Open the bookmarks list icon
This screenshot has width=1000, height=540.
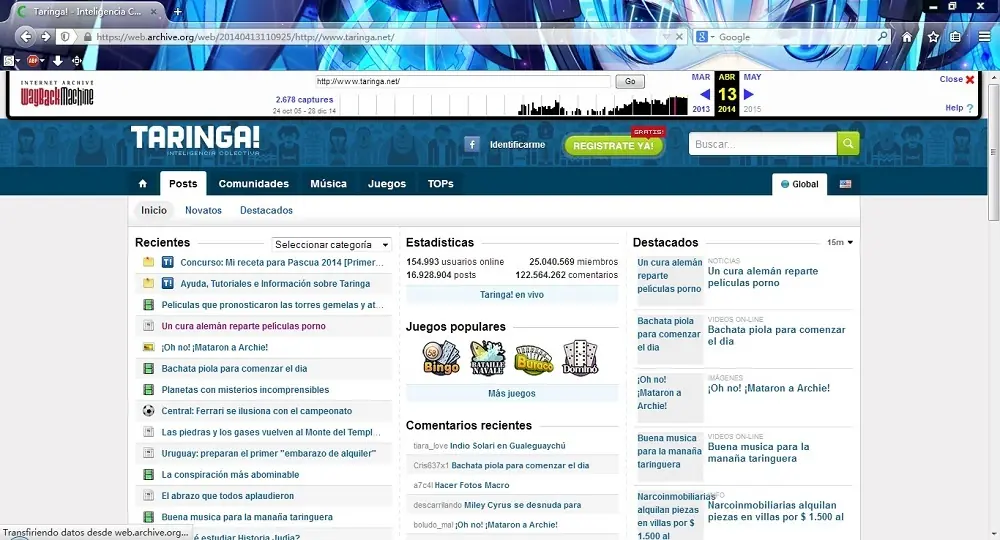pyautogui.click(x=955, y=37)
